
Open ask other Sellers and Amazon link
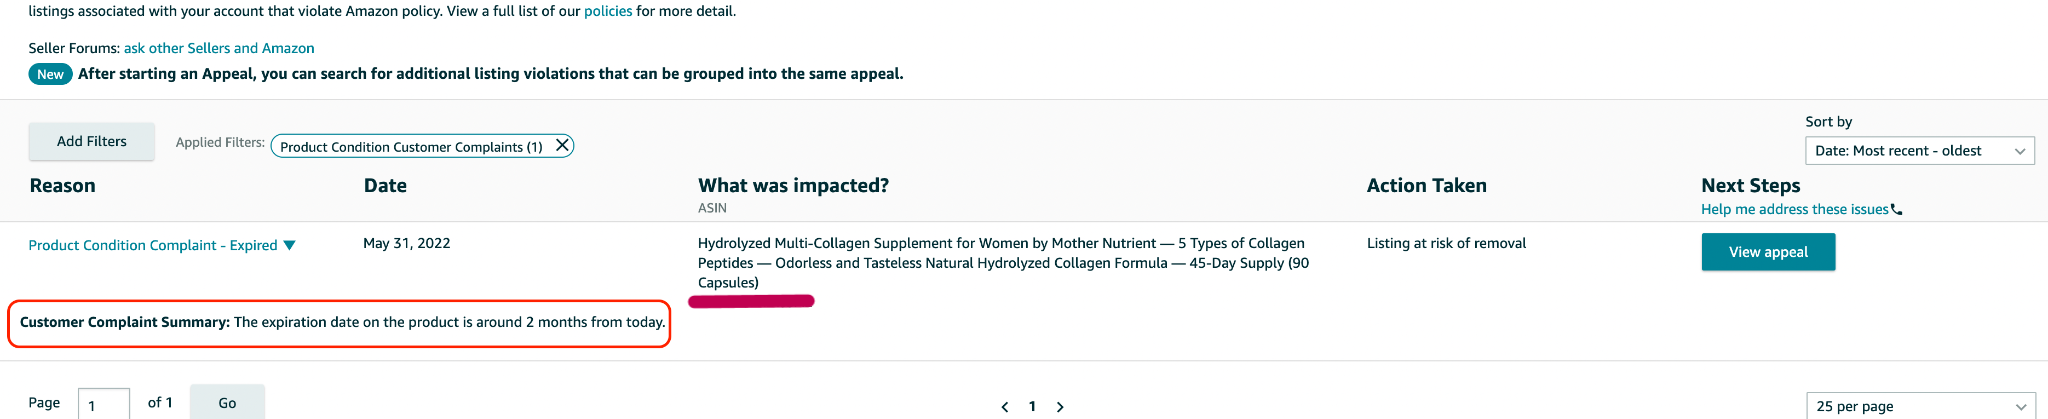point(219,48)
